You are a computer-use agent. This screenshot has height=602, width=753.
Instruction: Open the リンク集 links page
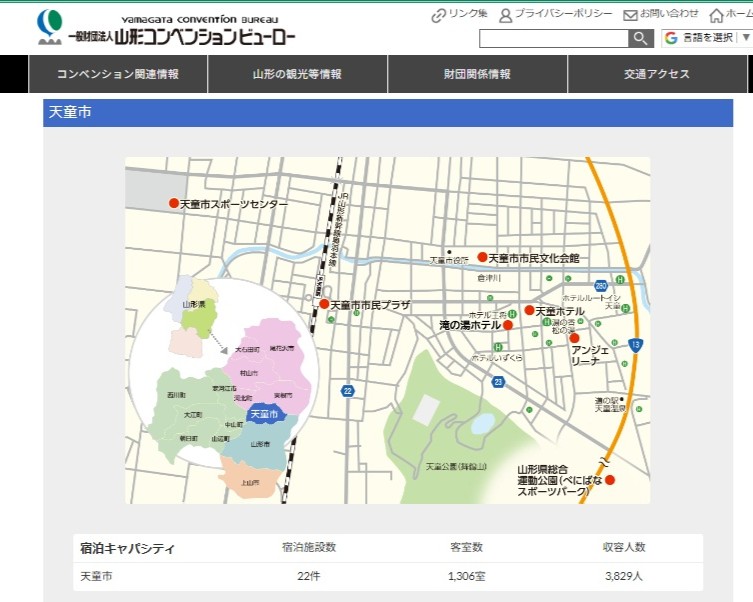tap(459, 14)
